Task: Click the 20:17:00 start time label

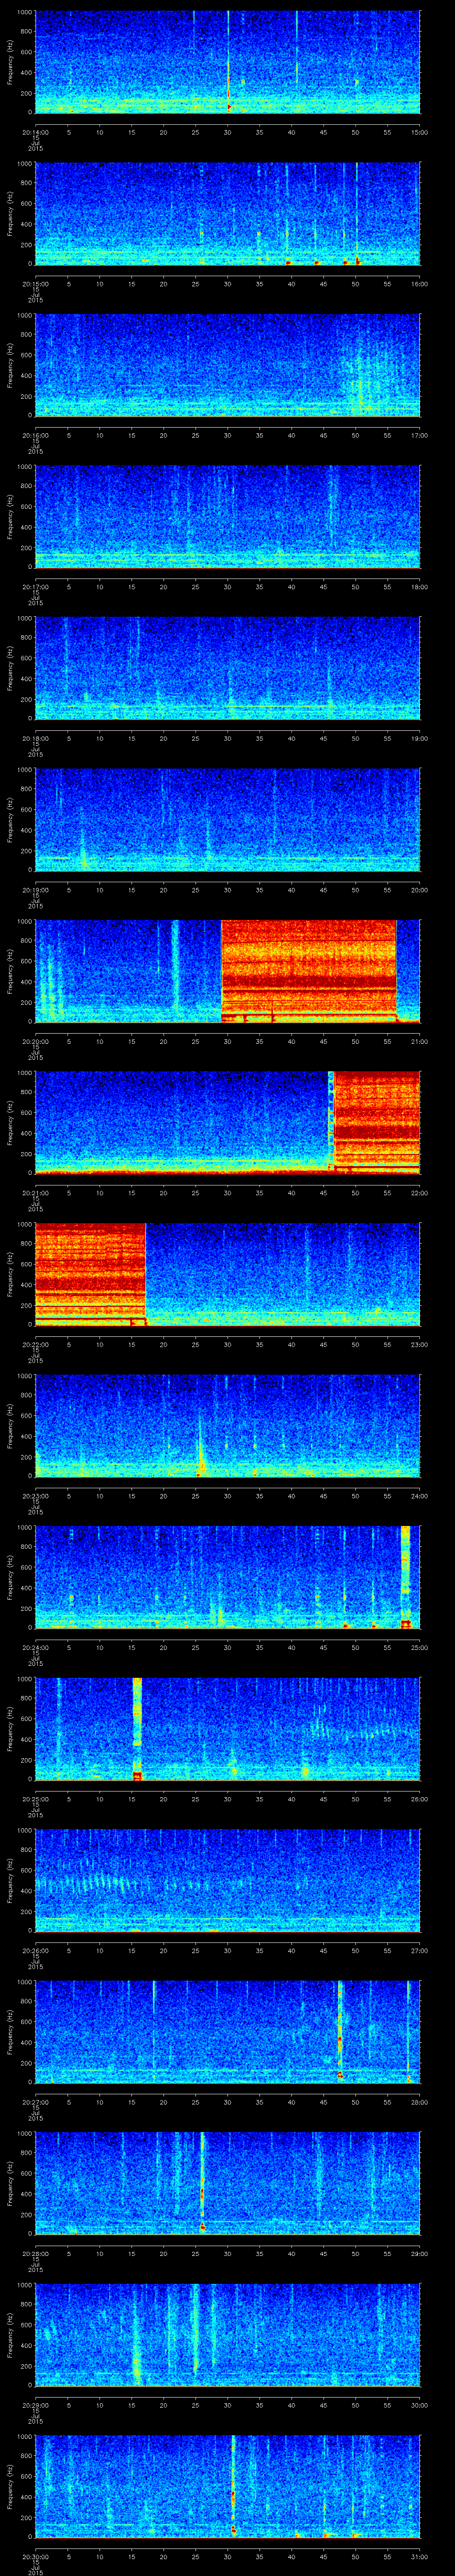Action: coord(35,586)
